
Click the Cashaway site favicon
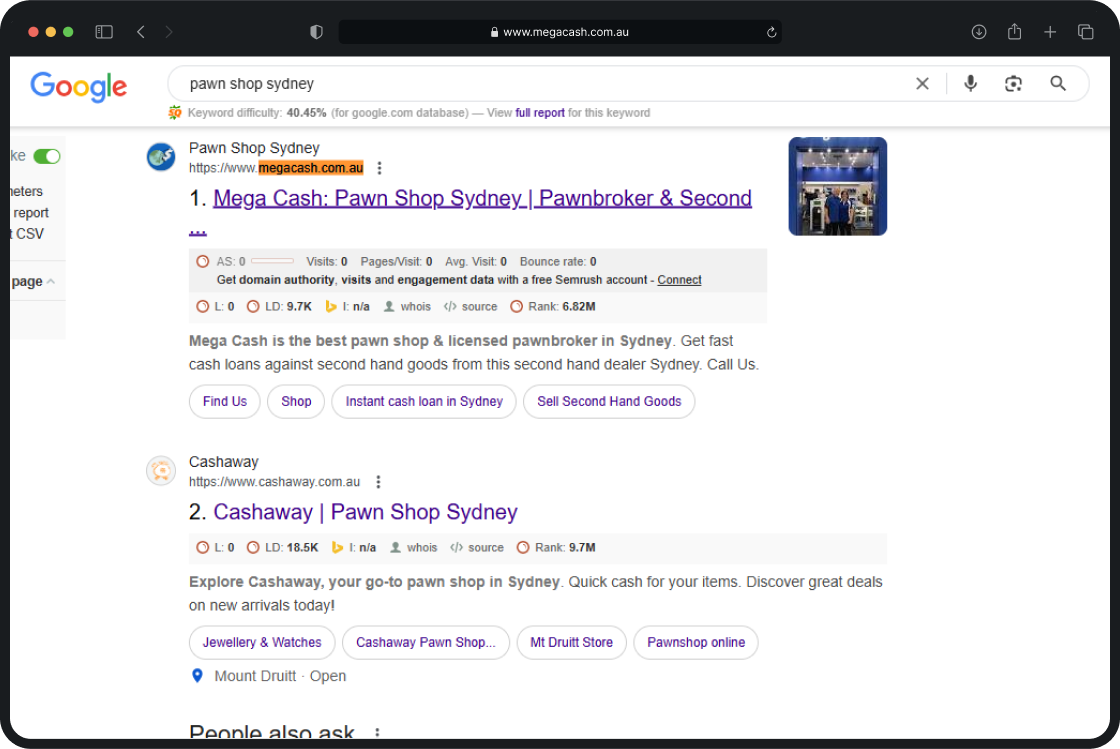click(x=161, y=471)
